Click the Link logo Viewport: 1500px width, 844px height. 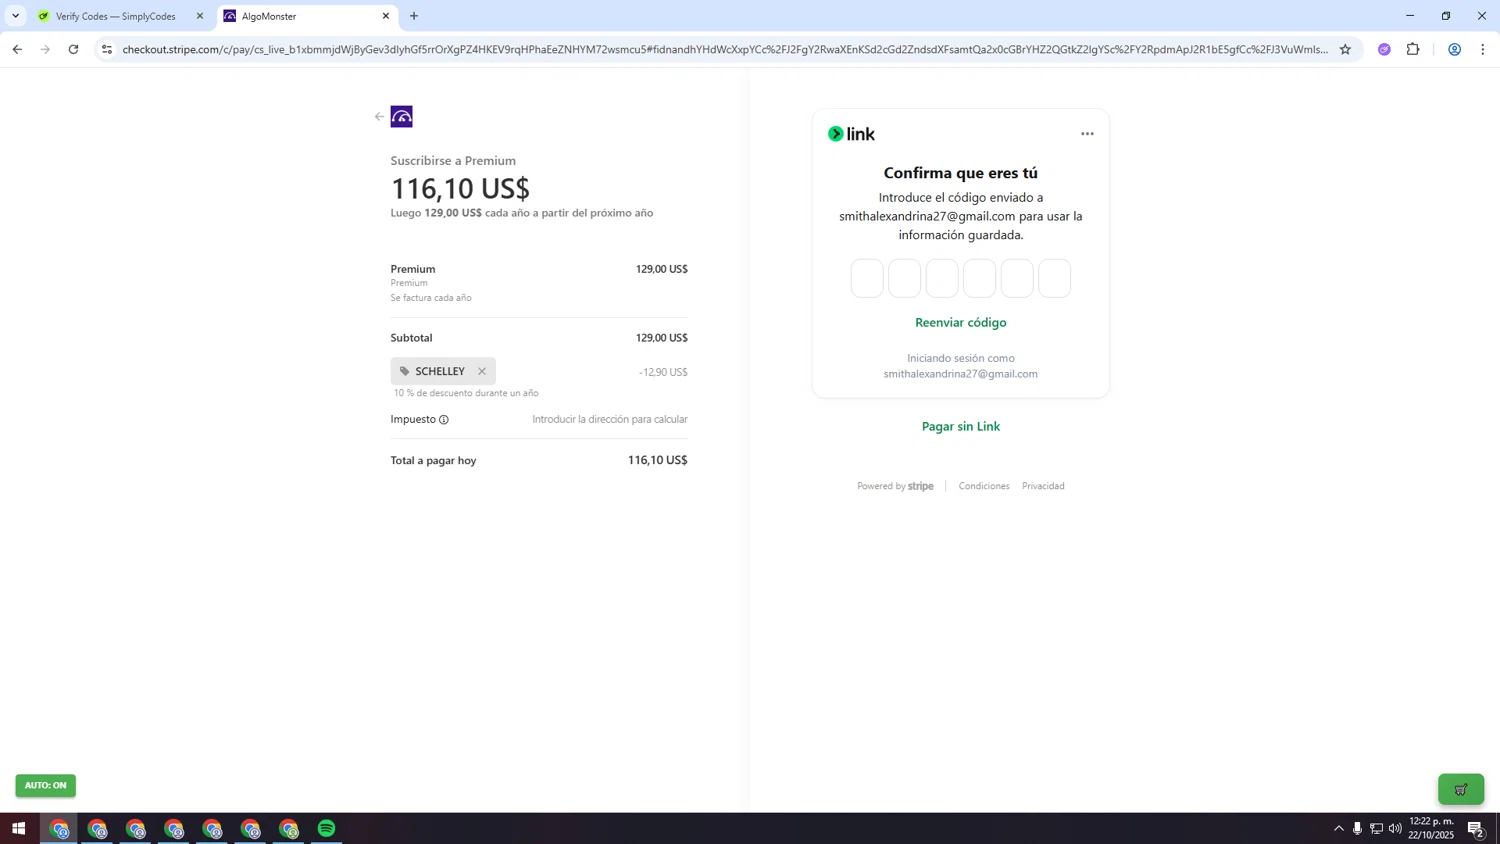tap(851, 134)
